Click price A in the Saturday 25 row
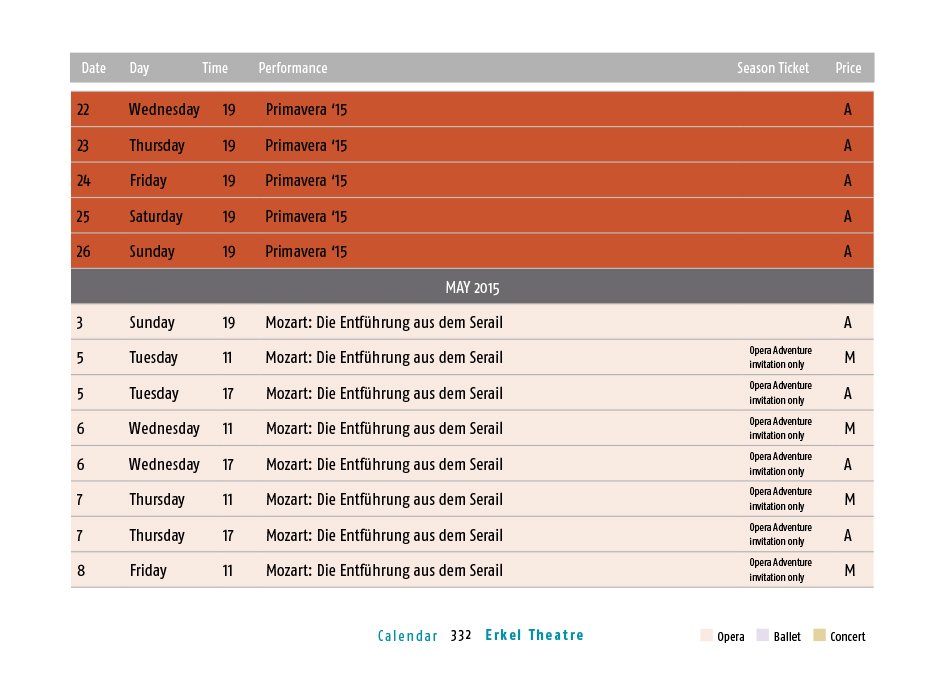Screen dimensions: 945x679 (848, 216)
